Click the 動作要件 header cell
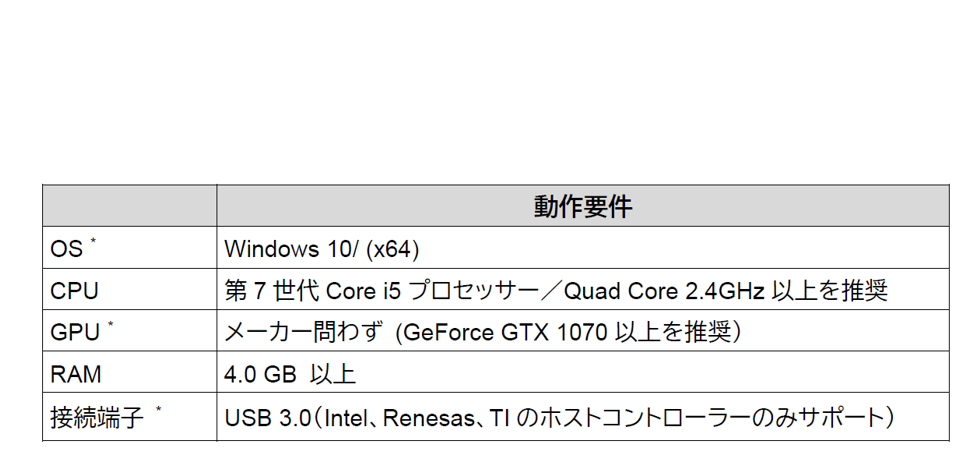Viewport: 979px width, 463px height. point(583,206)
